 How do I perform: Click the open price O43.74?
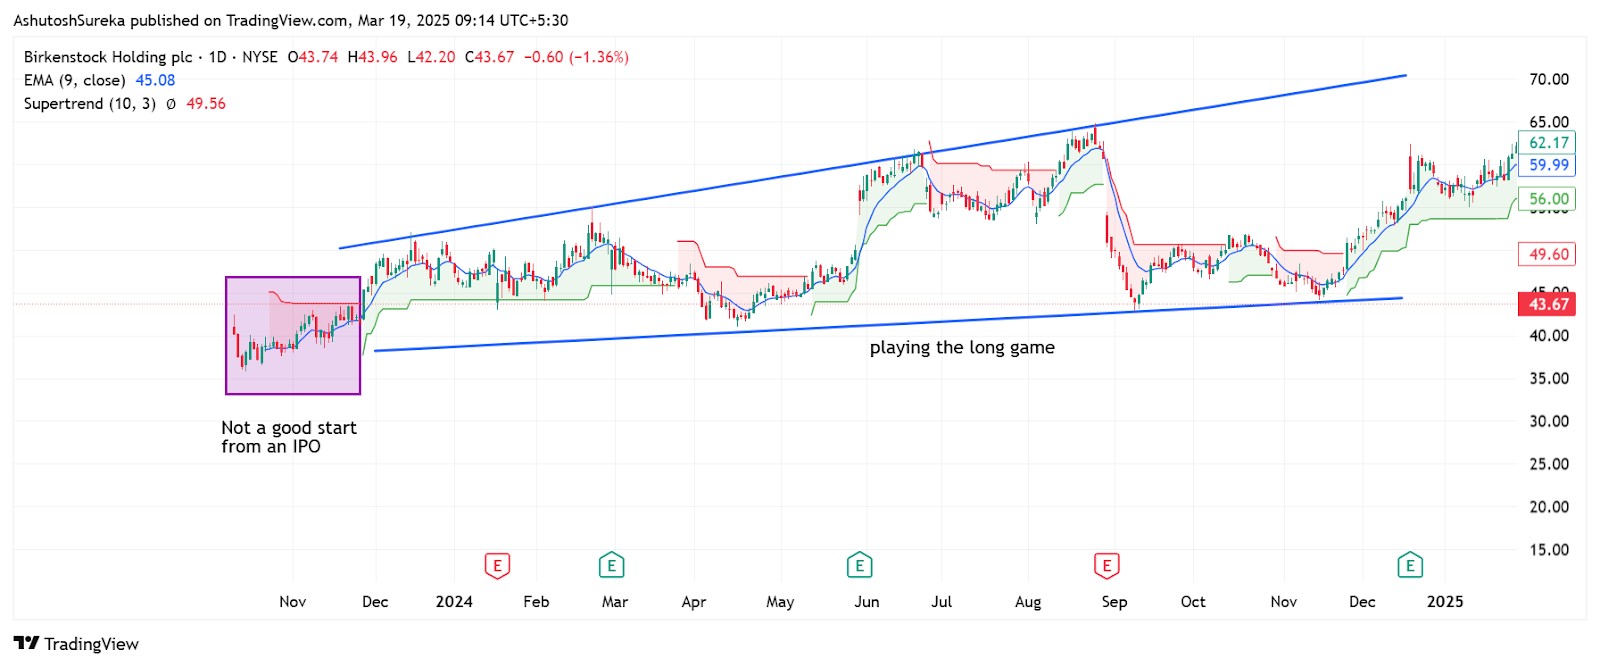point(313,57)
